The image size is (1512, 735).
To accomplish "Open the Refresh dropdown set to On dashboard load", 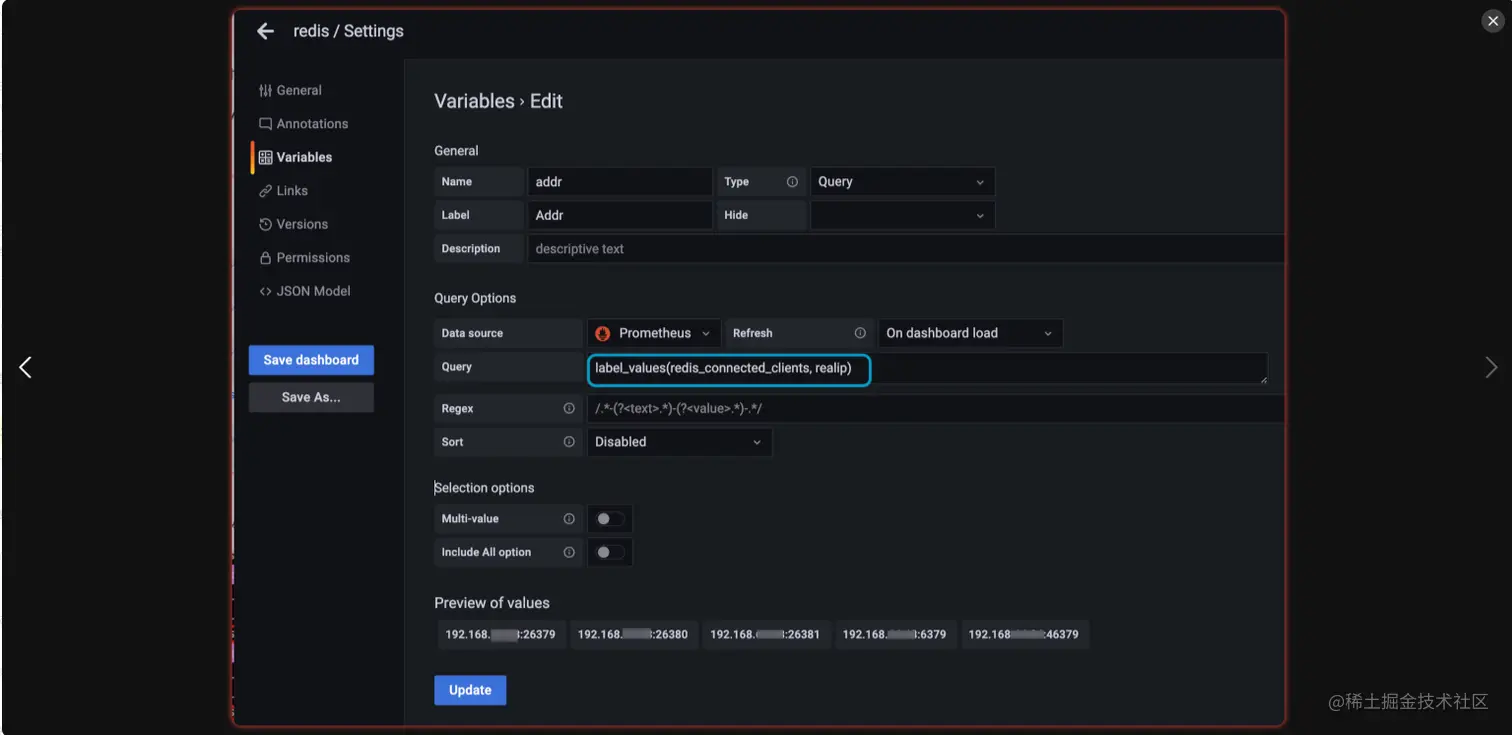I will click(x=970, y=333).
